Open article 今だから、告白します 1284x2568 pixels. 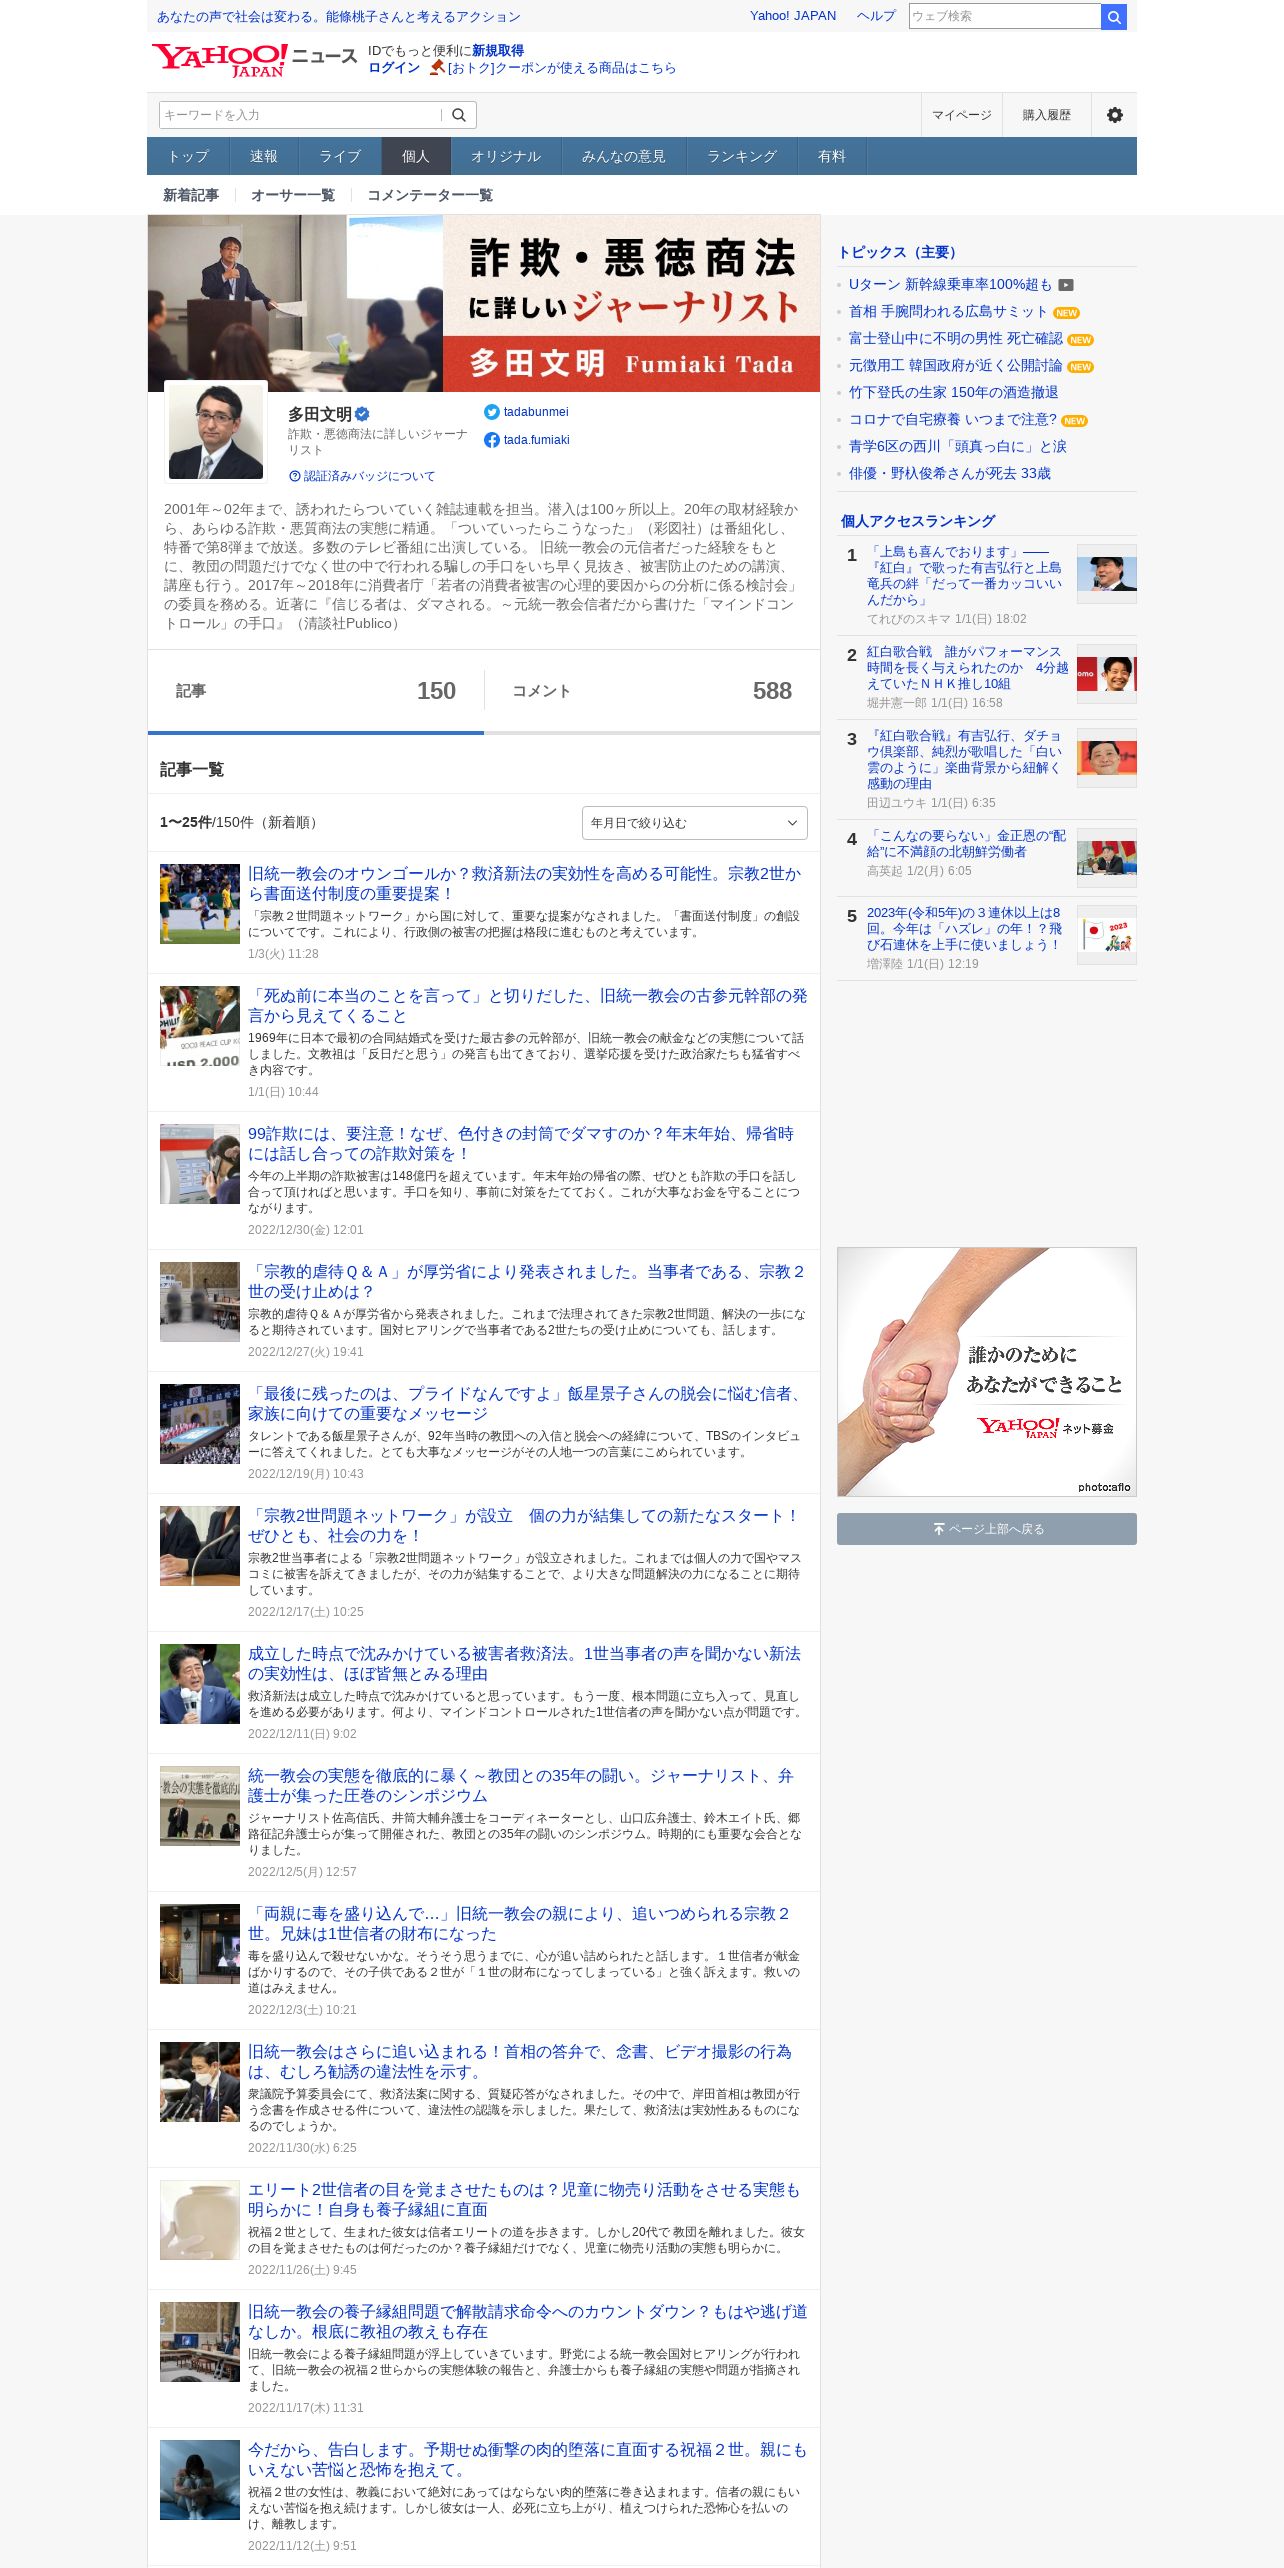(527, 2460)
